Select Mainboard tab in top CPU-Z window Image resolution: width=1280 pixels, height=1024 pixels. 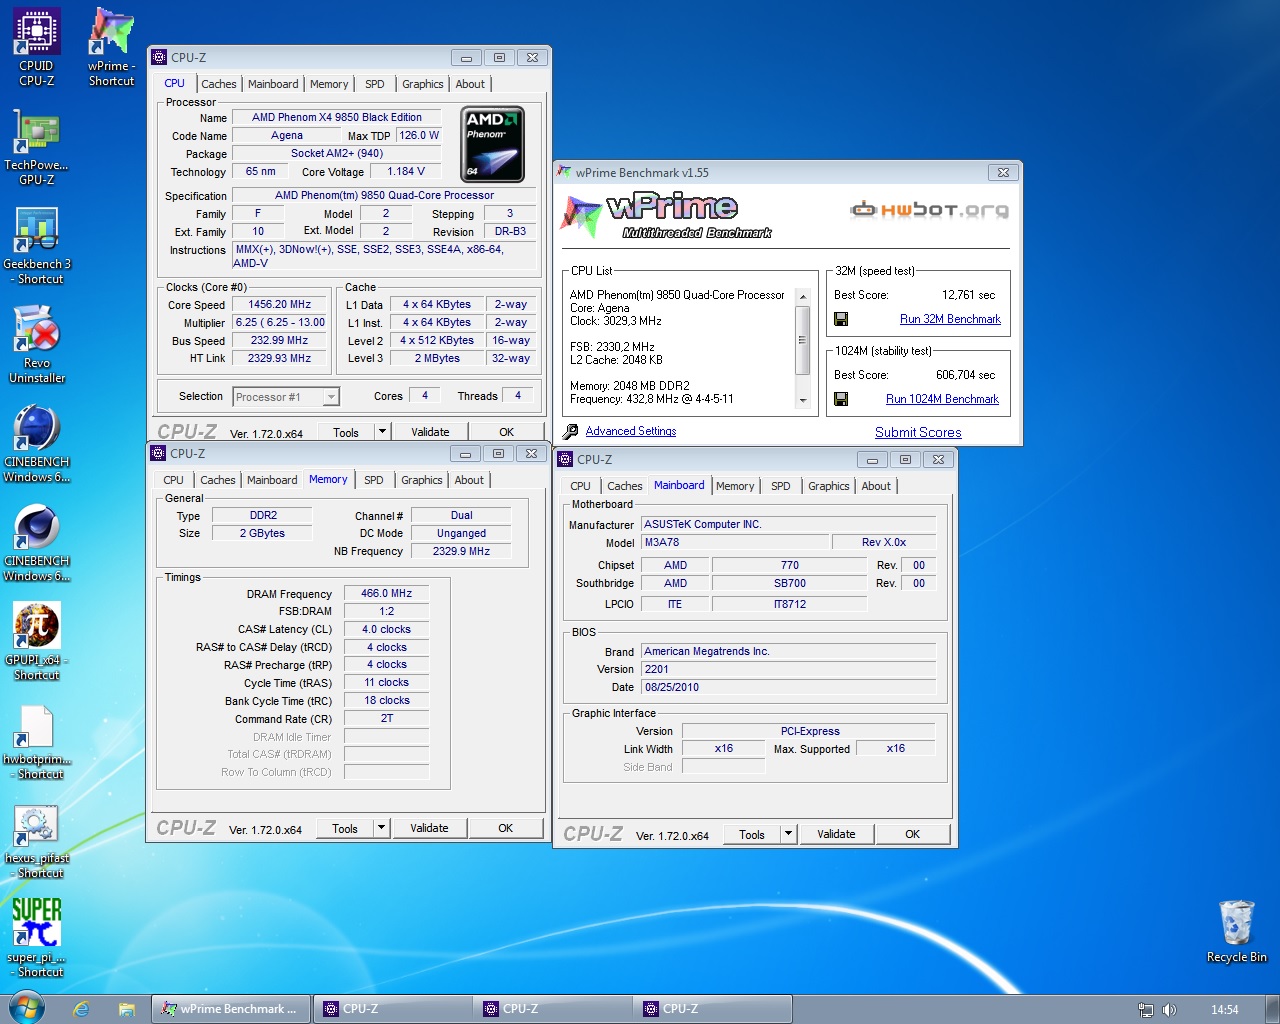[273, 84]
